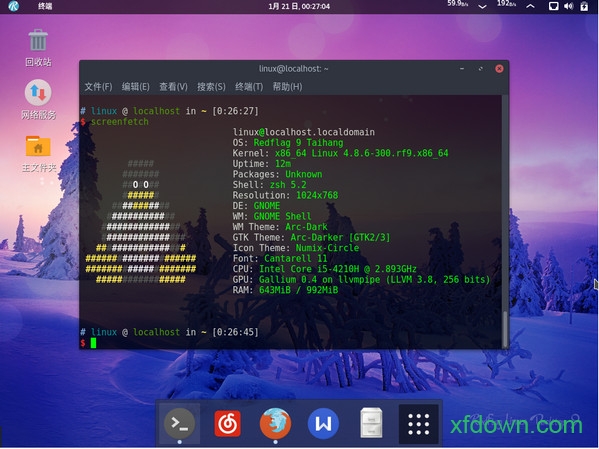Click the 'screenfetch' command text
This screenshot has height=449, width=599.
coord(120,122)
